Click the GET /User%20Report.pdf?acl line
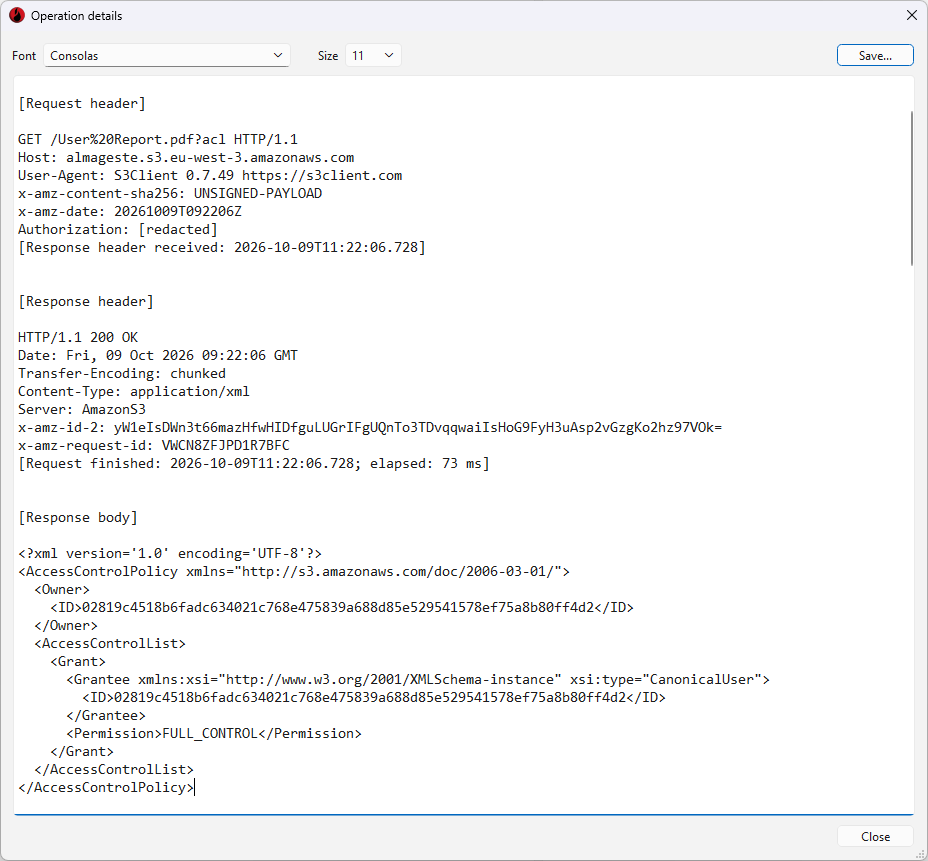Screen dimensions: 928x861 point(158,140)
